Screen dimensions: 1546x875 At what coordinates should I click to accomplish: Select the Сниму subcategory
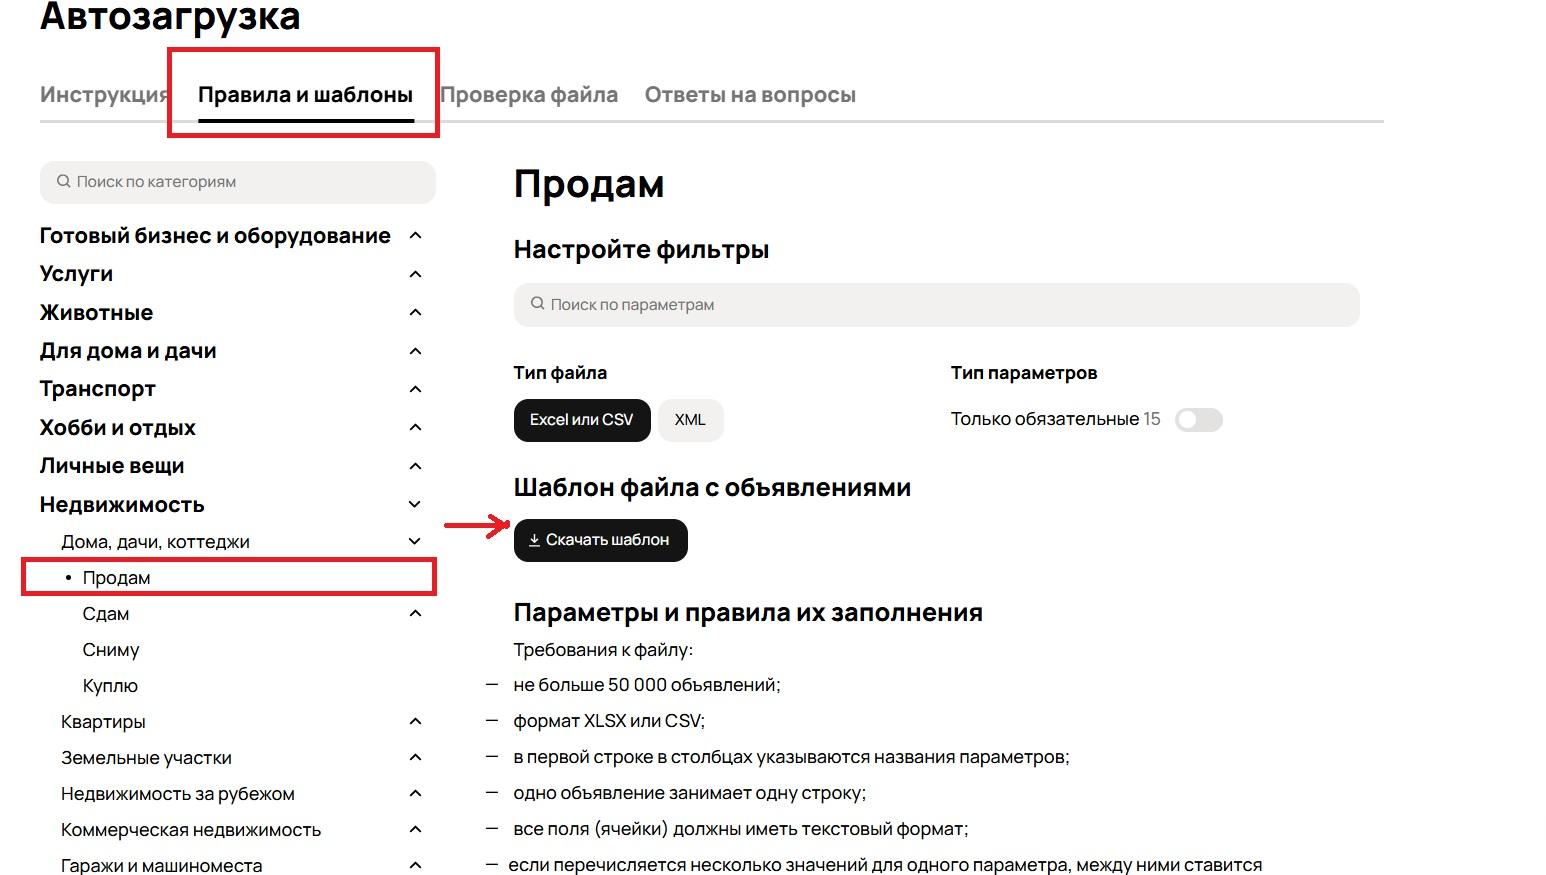click(x=111, y=650)
